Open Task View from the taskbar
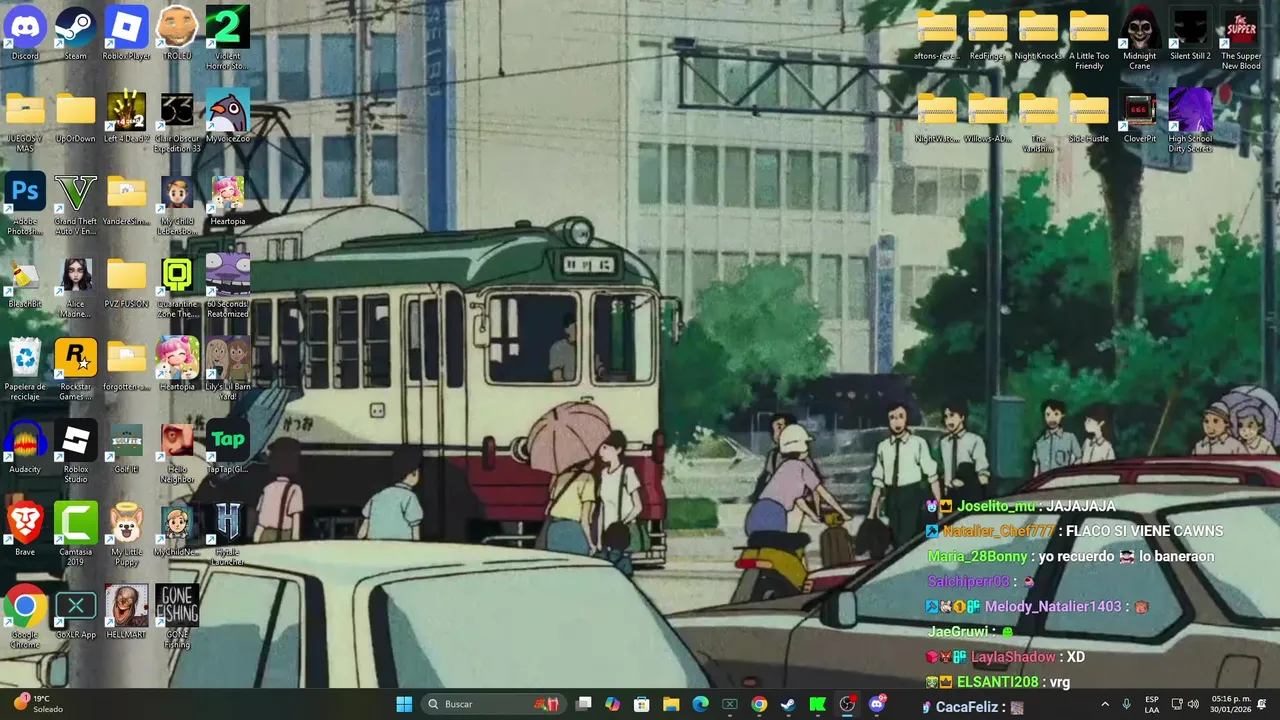Image resolution: width=1280 pixels, height=720 pixels. click(x=584, y=704)
